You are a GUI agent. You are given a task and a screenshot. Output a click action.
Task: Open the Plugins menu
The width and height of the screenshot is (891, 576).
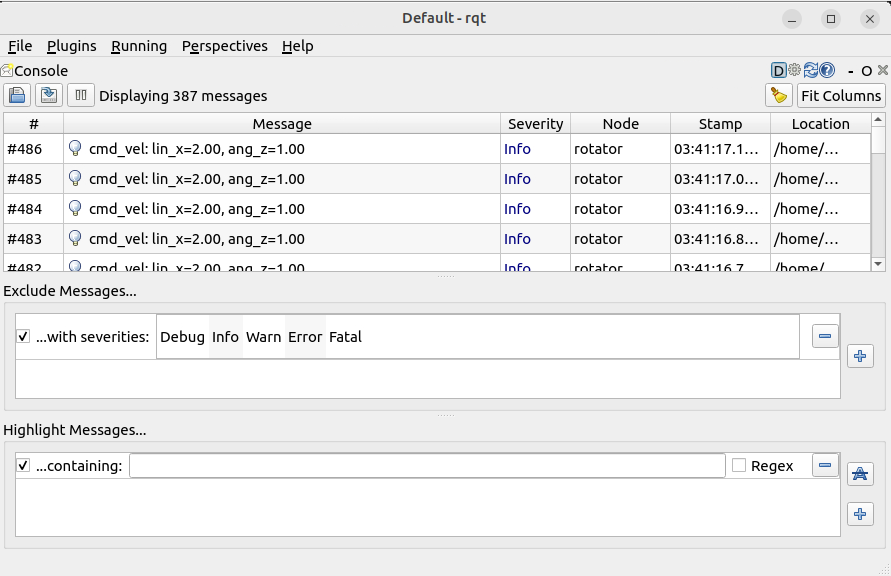[72, 46]
